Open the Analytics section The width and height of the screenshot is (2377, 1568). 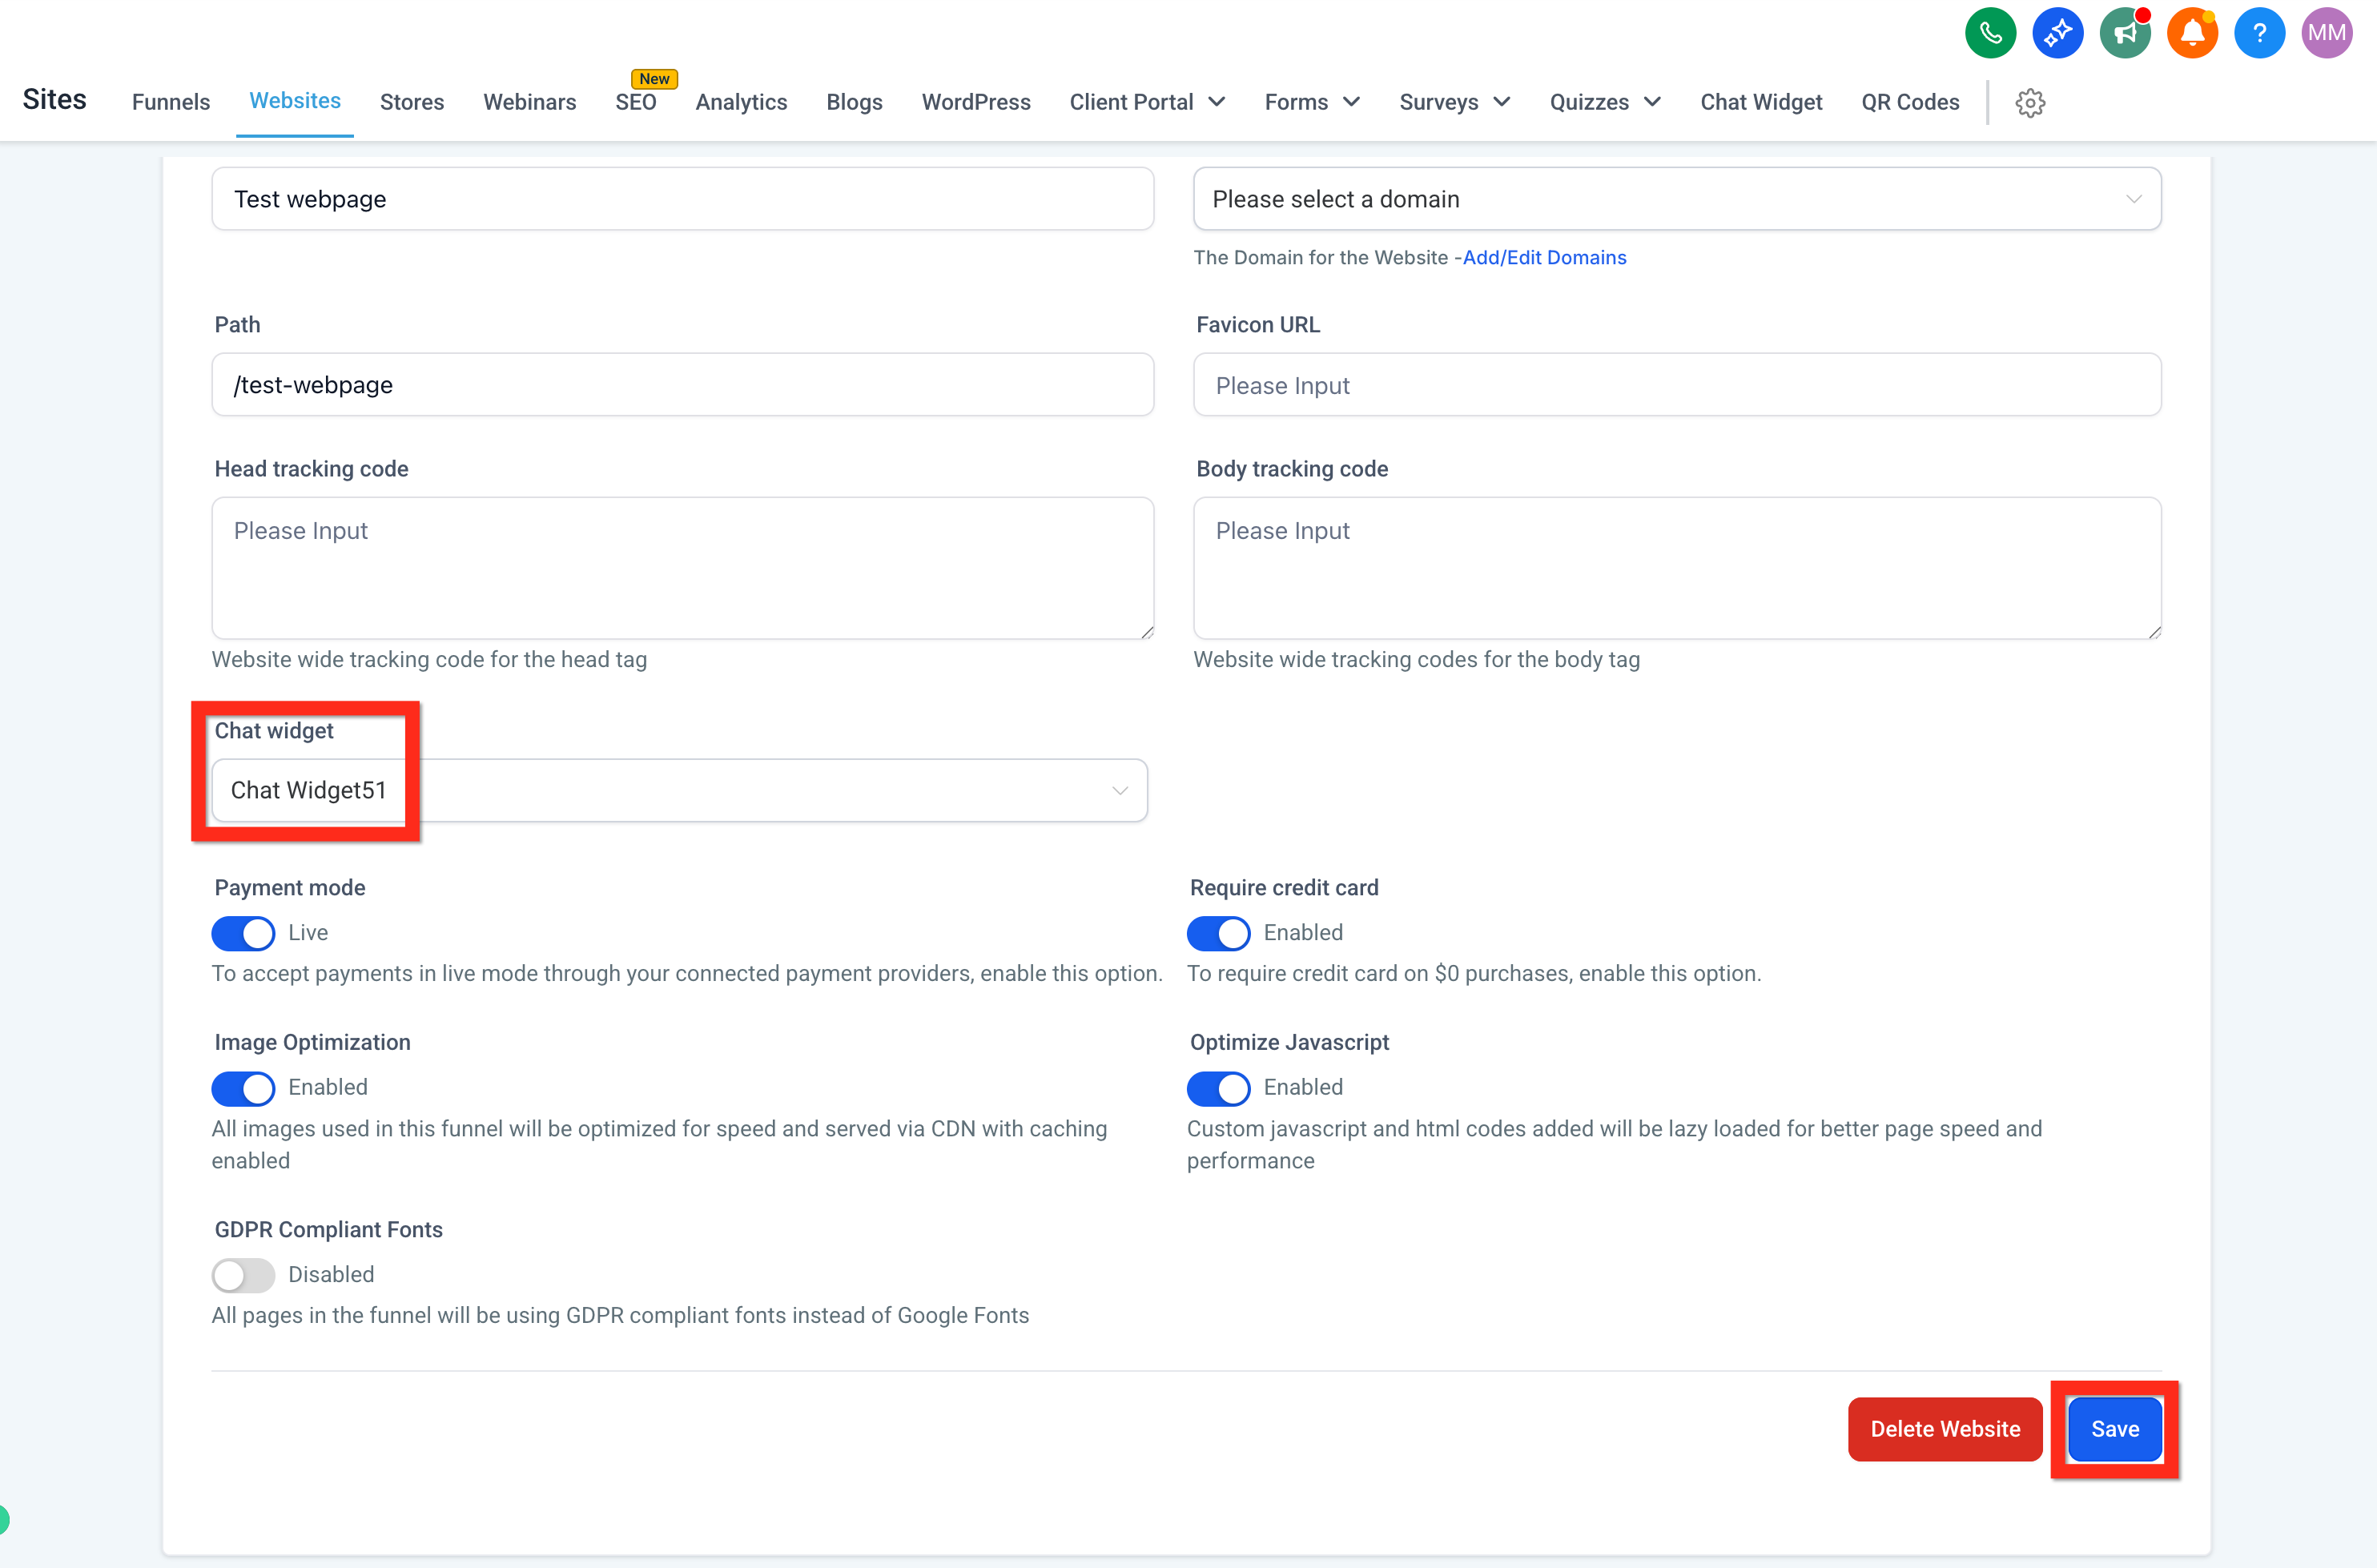(741, 102)
